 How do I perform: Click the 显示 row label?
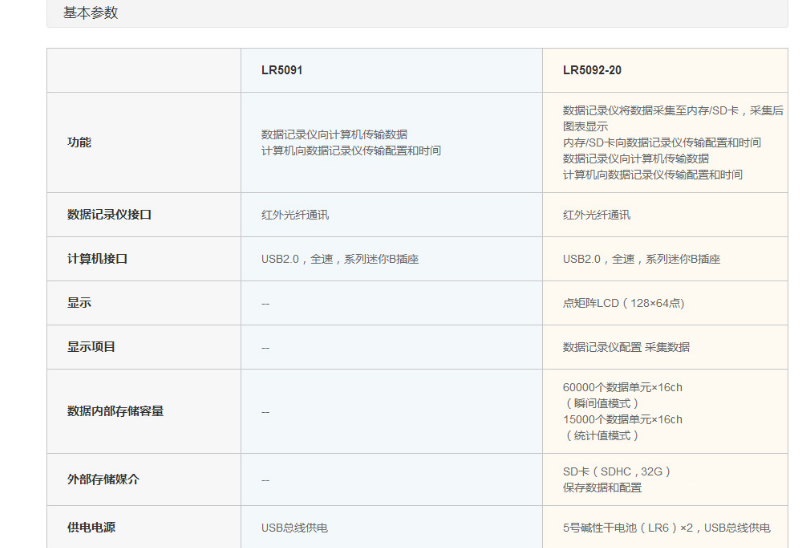tap(79, 303)
